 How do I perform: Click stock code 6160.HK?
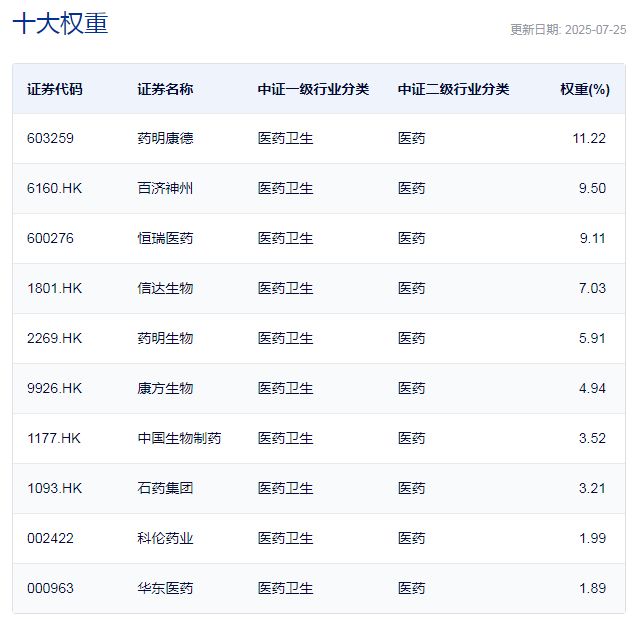[x=54, y=188]
